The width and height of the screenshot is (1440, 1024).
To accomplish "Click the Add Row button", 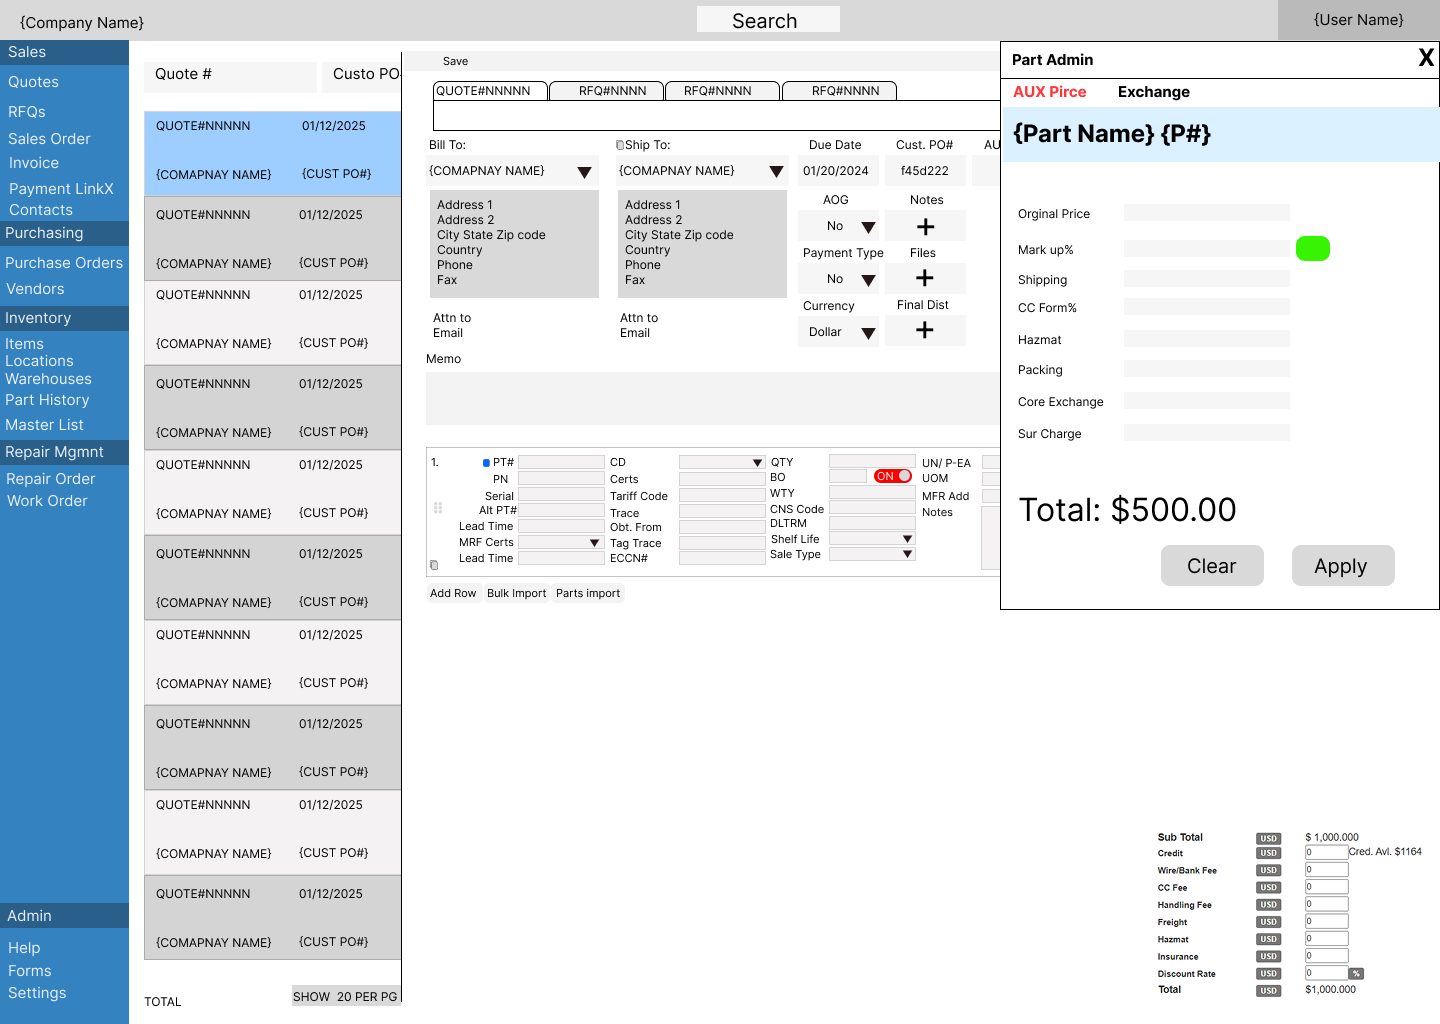I will click(x=453, y=593).
